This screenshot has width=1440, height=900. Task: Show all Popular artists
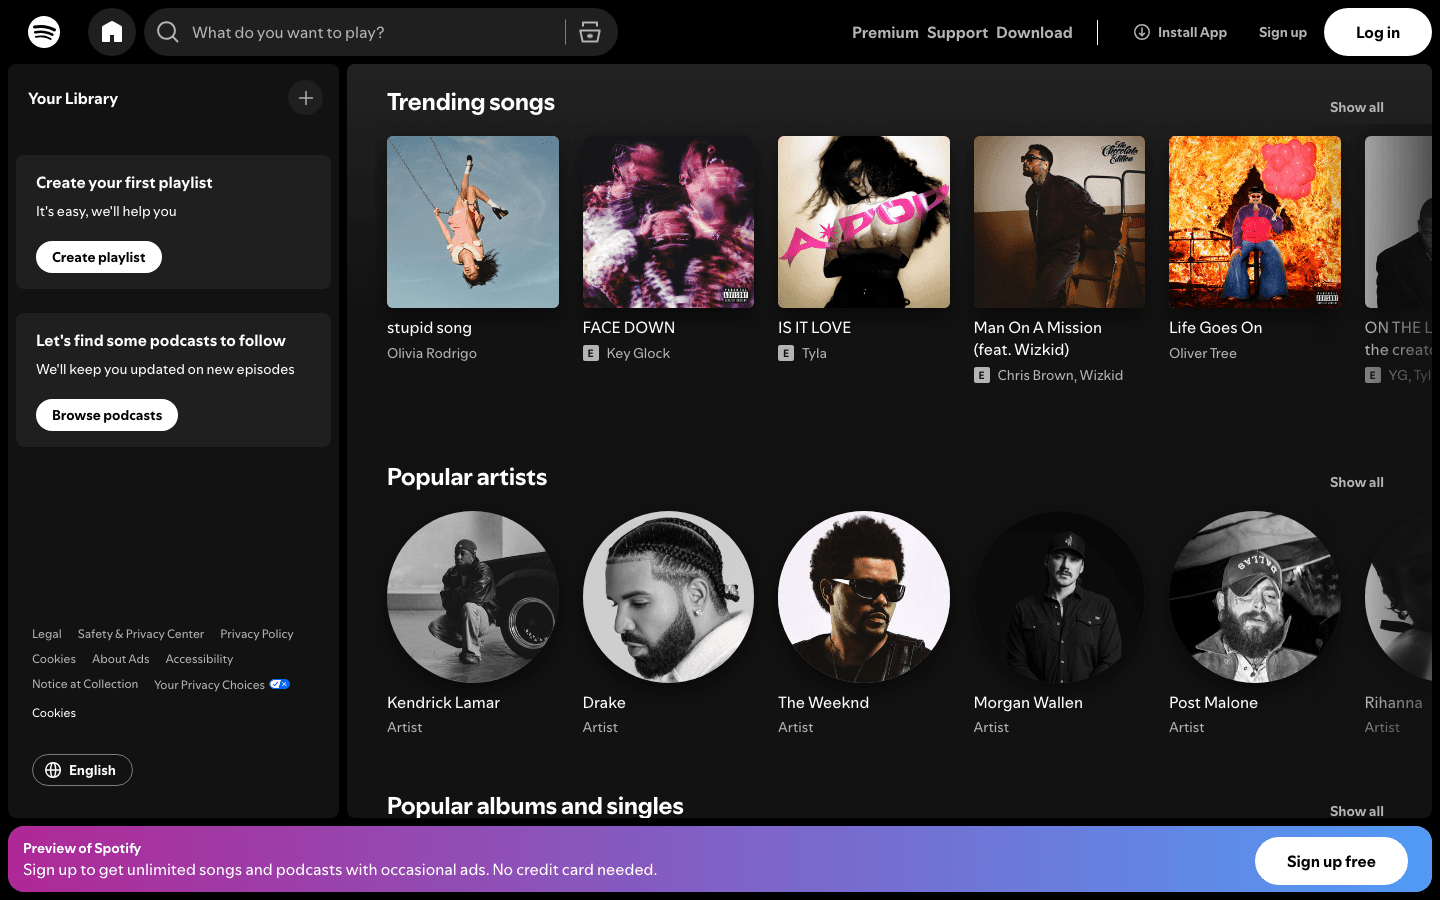tap(1357, 482)
